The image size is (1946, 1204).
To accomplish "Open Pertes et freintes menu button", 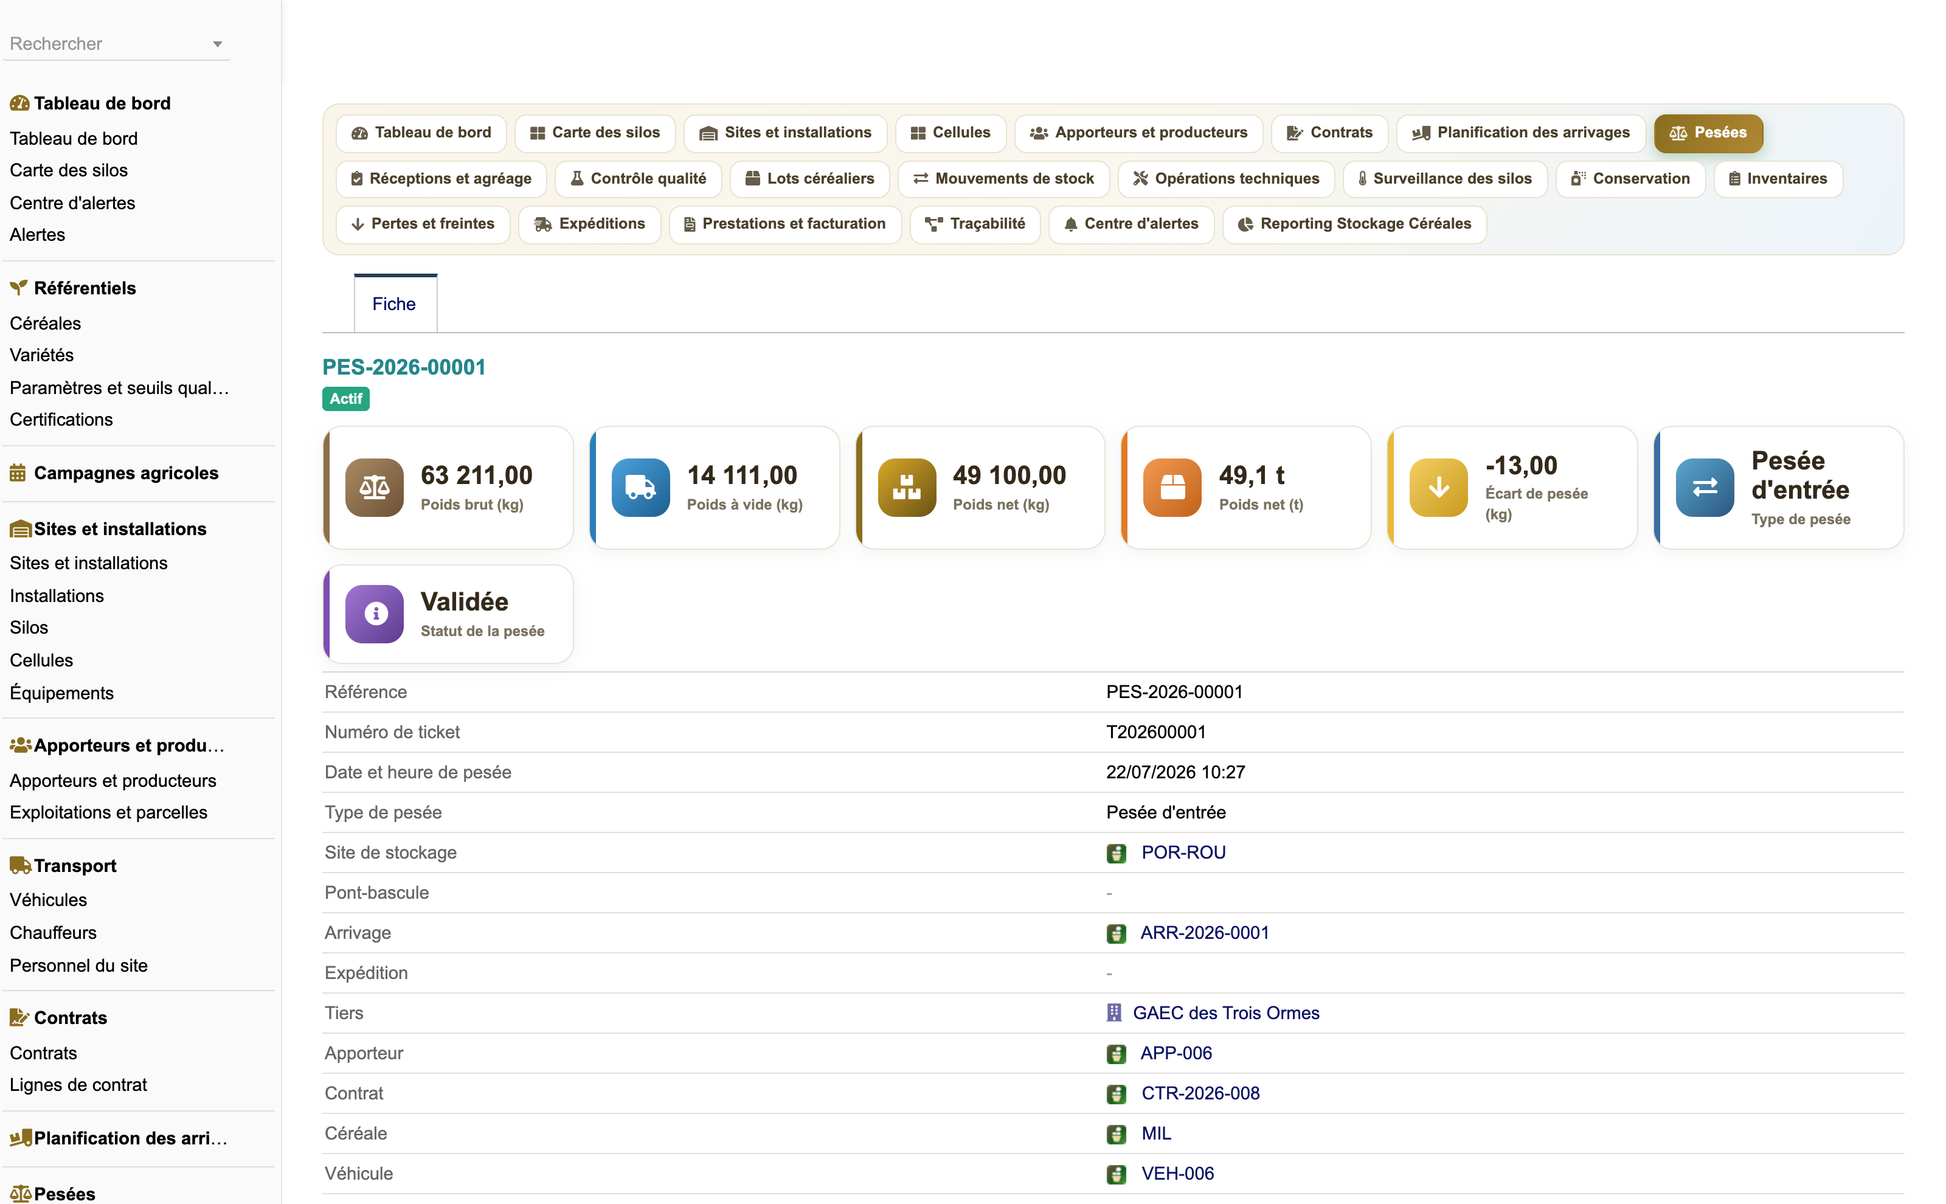I will click(x=423, y=224).
